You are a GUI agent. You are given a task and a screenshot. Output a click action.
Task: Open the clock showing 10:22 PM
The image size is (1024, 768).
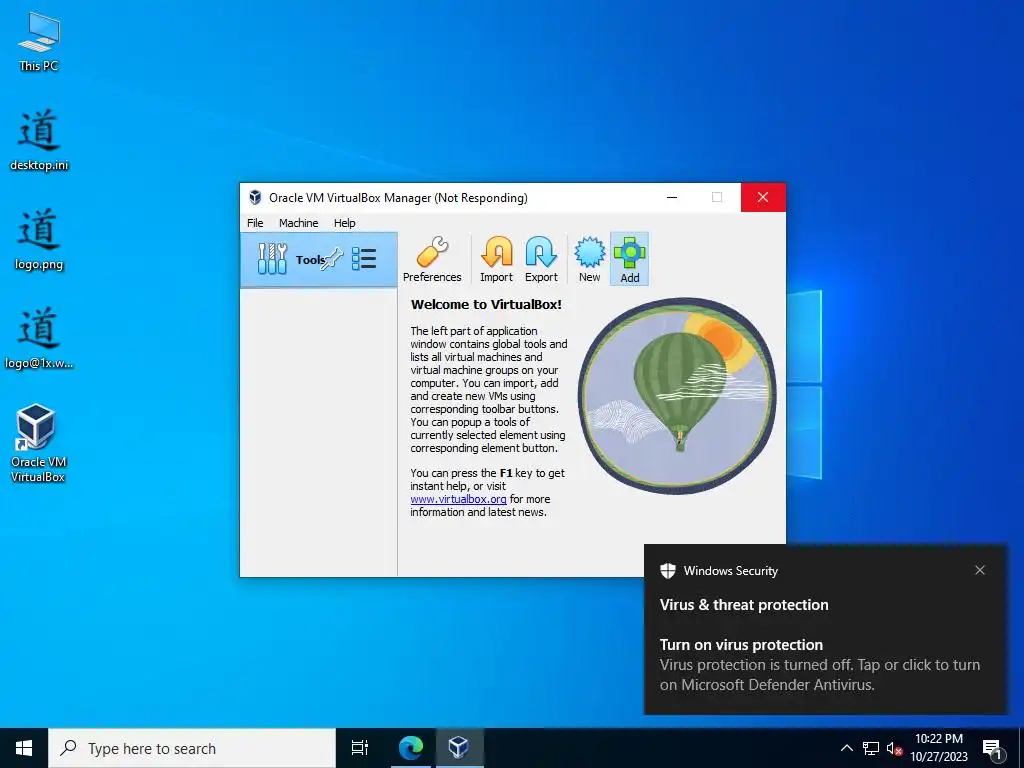point(939,748)
